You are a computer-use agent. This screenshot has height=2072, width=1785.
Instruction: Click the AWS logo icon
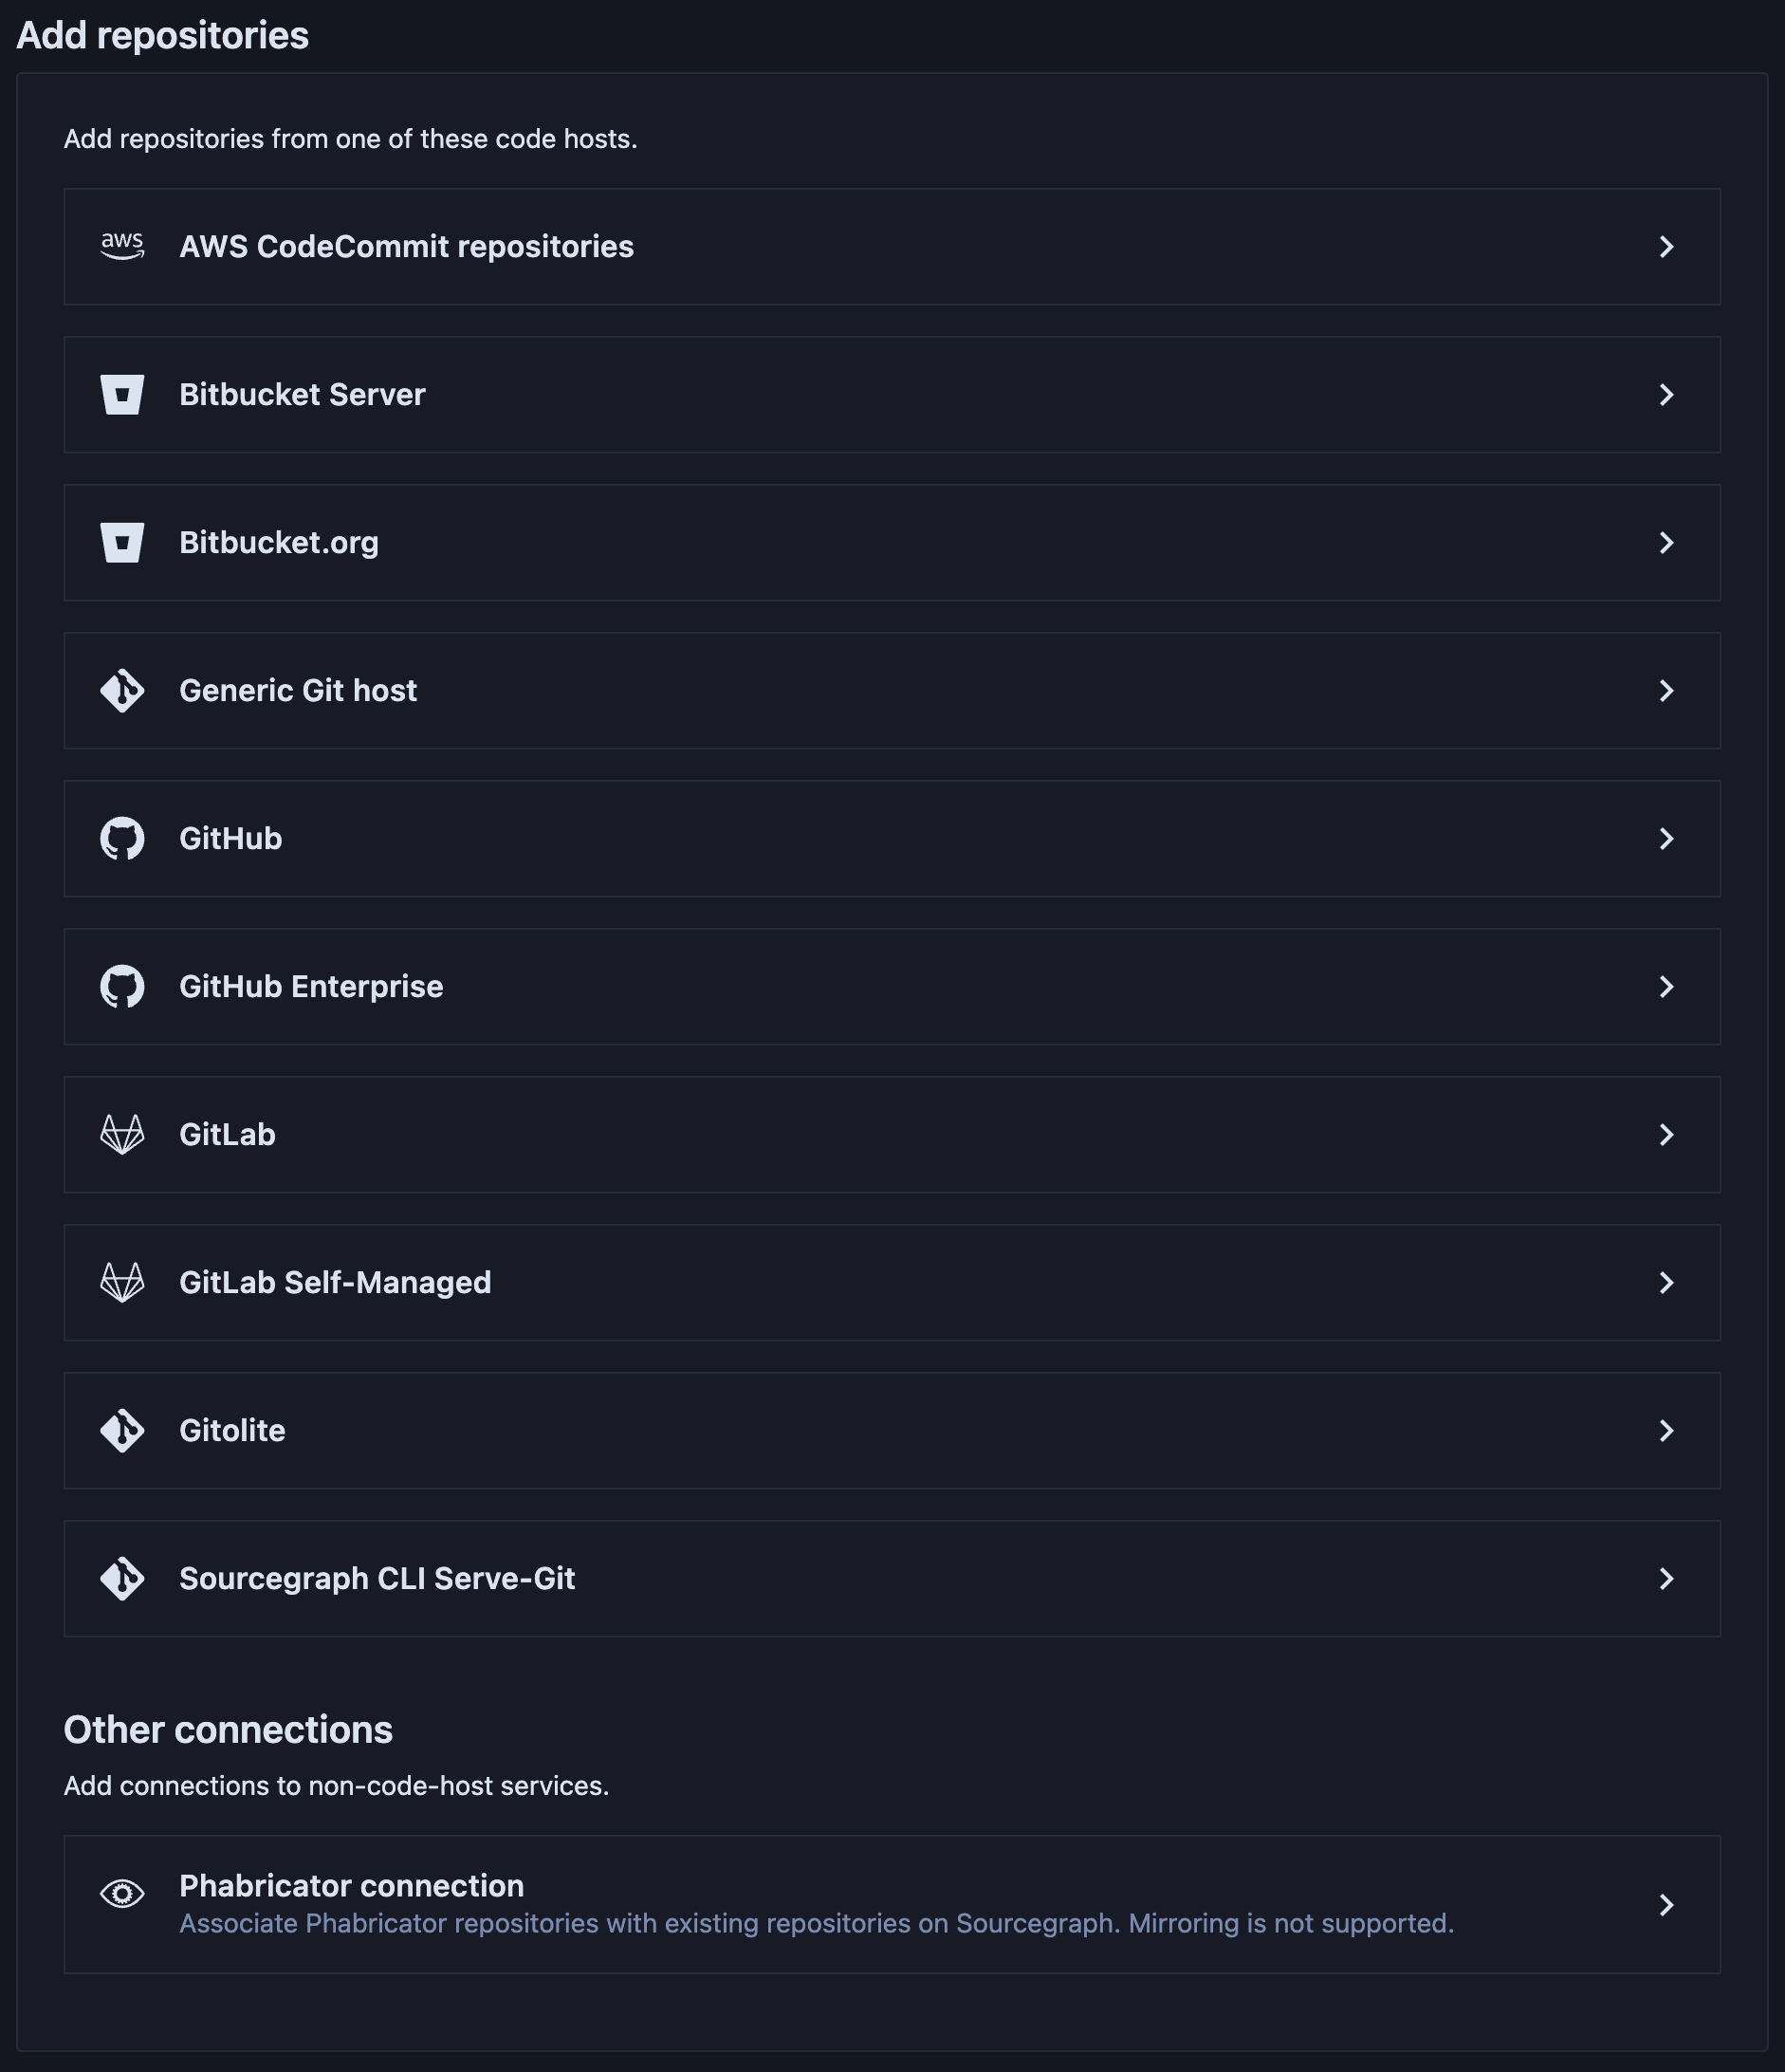pos(122,246)
